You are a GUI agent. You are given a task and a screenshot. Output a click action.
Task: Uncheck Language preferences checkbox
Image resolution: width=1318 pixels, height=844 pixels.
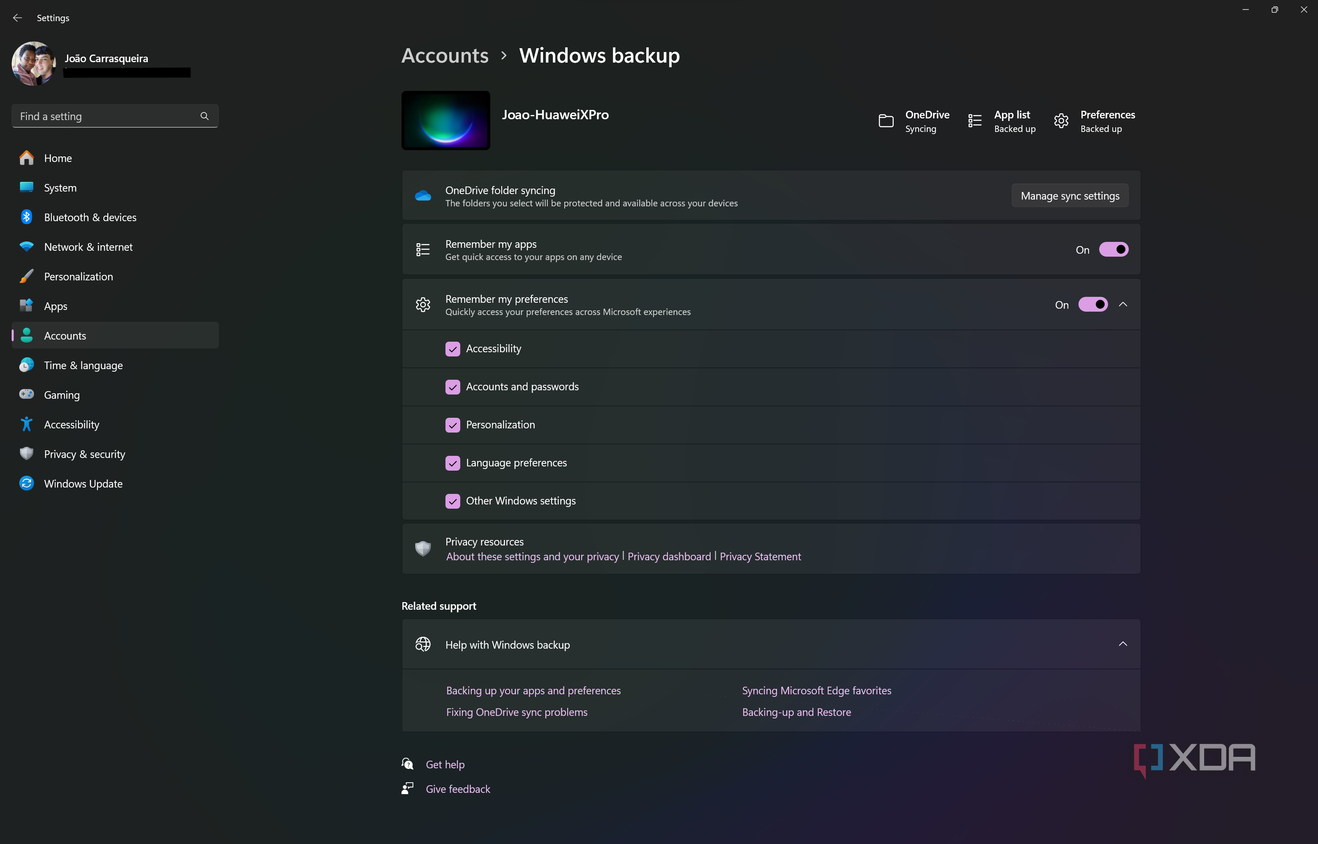coord(453,463)
